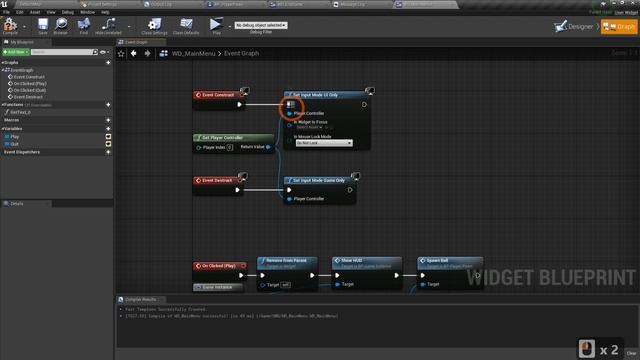Open Class Settings from toolbar
Viewport: 640px width, 360px height.
point(154,26)
